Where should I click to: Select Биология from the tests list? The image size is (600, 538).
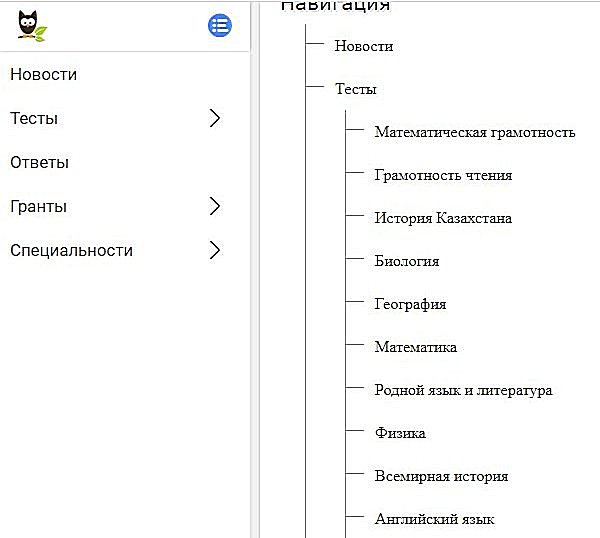407,261
